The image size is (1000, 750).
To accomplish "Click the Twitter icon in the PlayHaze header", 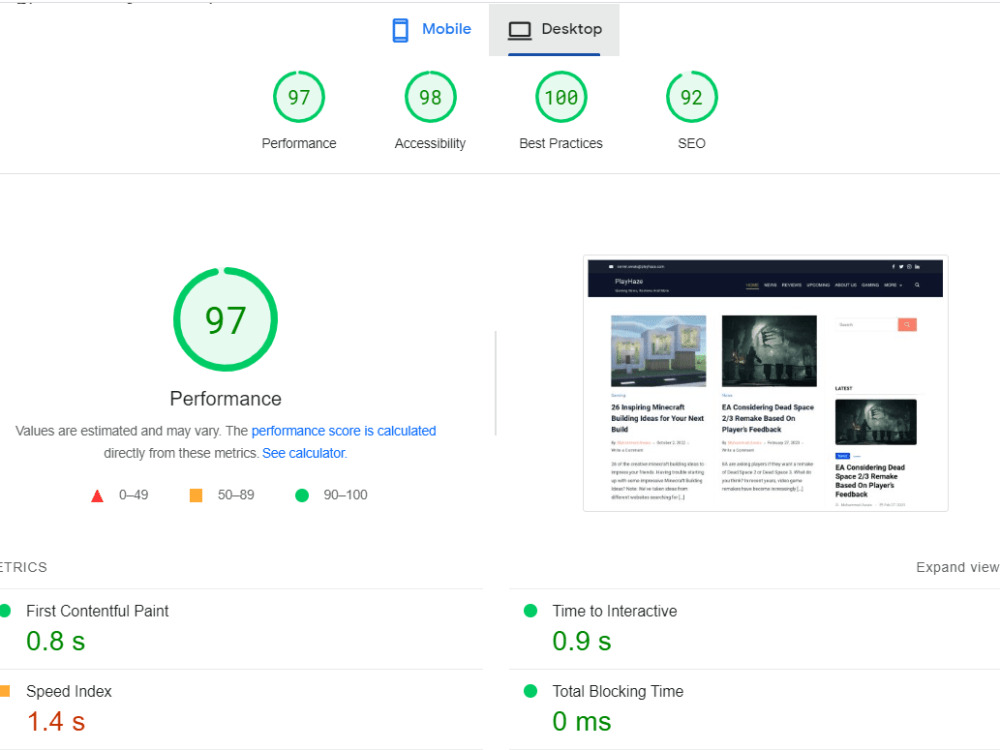I will coord(901,267).
